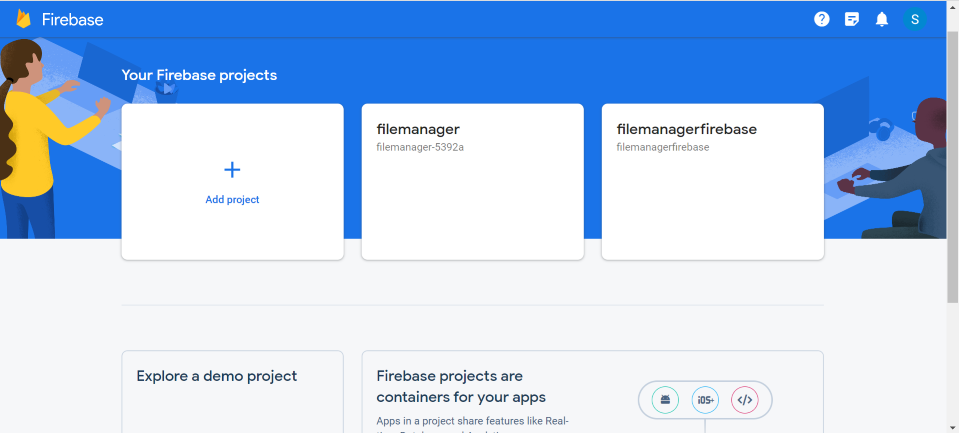Click the vertical scrollbar thumb
The width and height of the screenshot is (959, 433).
click(952, 165)
